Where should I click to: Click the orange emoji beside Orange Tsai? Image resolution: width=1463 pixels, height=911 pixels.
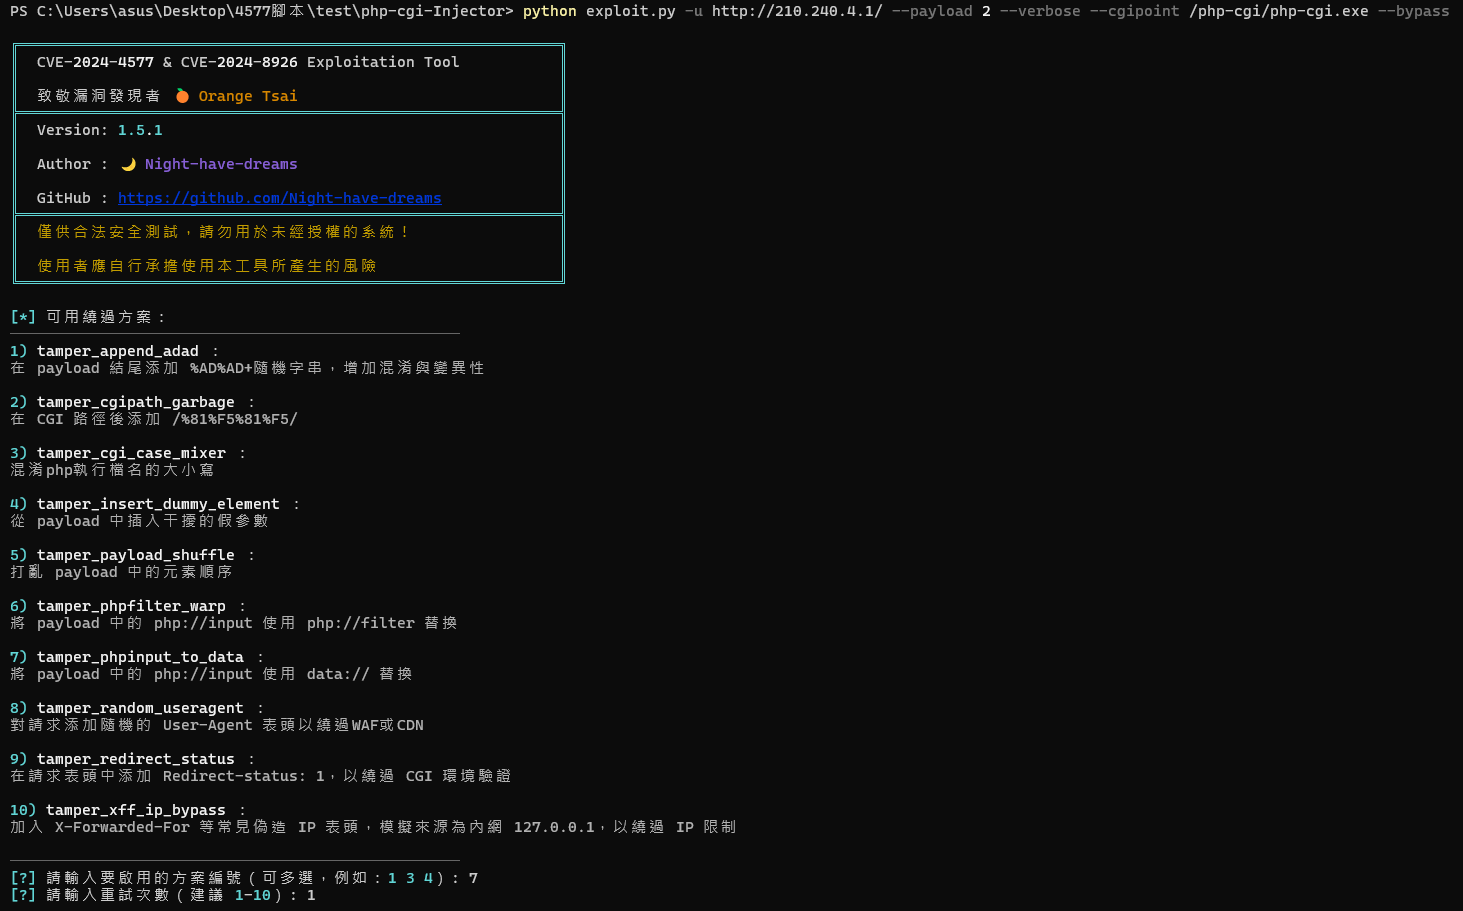[x=182, y=96]
